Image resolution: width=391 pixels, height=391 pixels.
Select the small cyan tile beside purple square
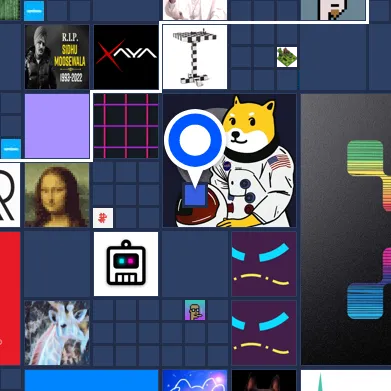pos(11,148)
